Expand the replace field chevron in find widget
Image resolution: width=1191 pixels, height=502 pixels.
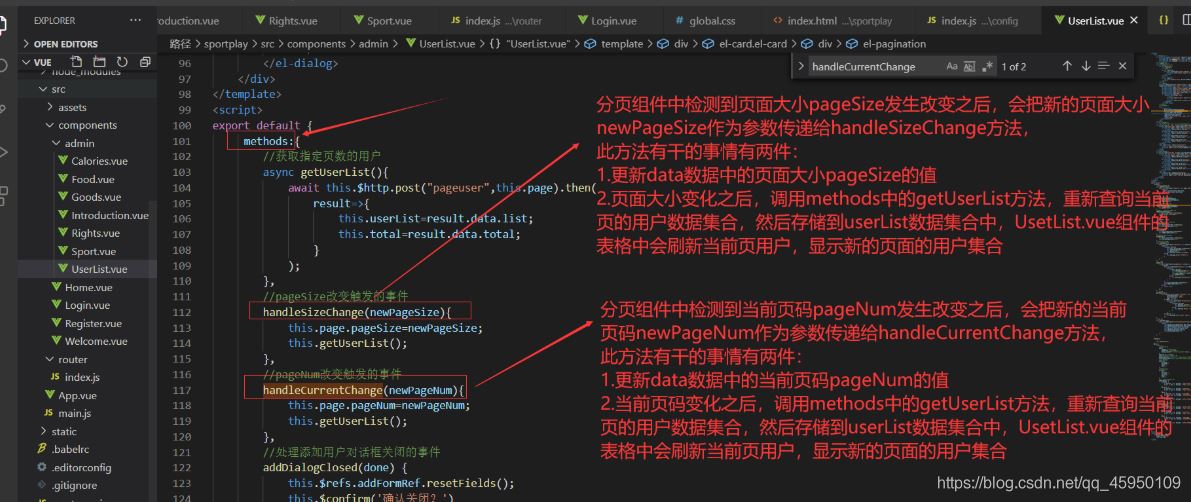click(801, 67)
